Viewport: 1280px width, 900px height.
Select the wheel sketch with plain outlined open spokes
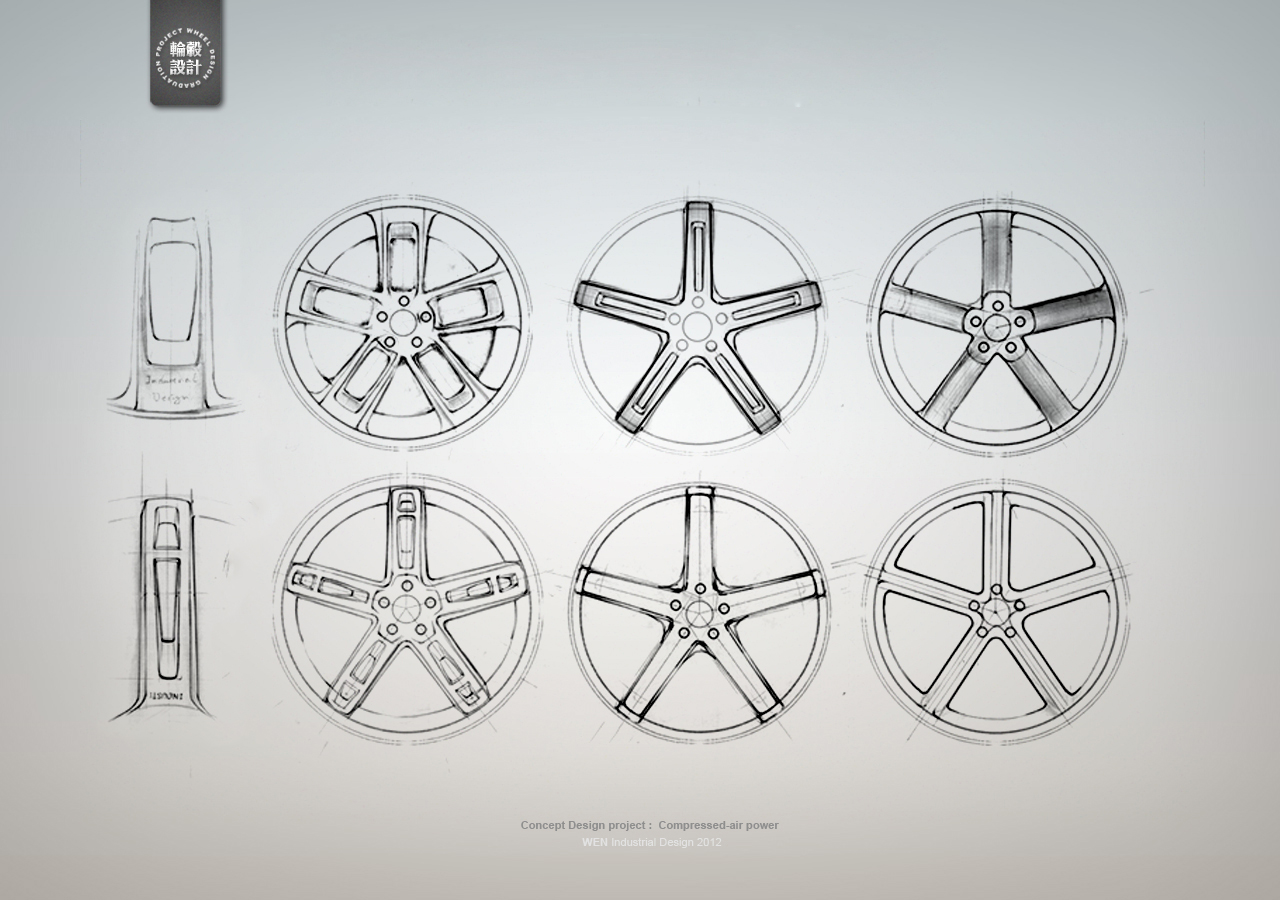coord(699,612)
